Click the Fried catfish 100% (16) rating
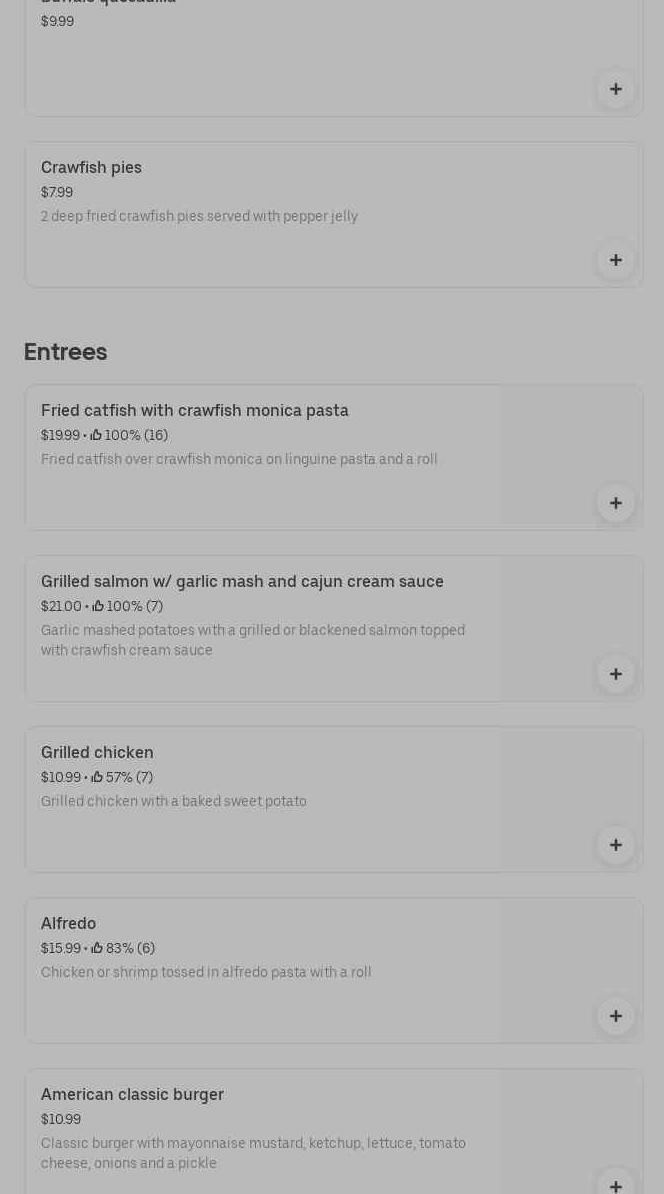 pos(129,435)
